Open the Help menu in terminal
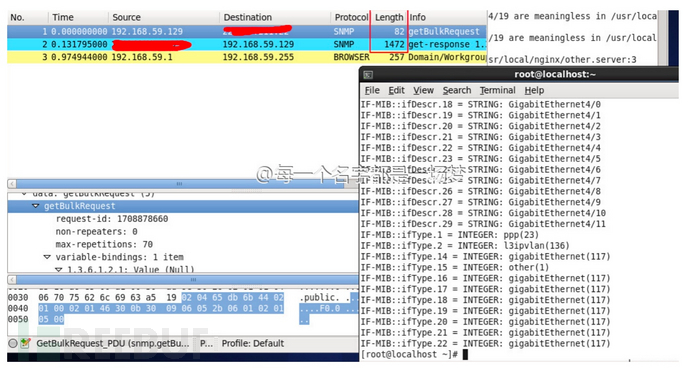This screenshot has width=690, height=368. coord(534,90)
